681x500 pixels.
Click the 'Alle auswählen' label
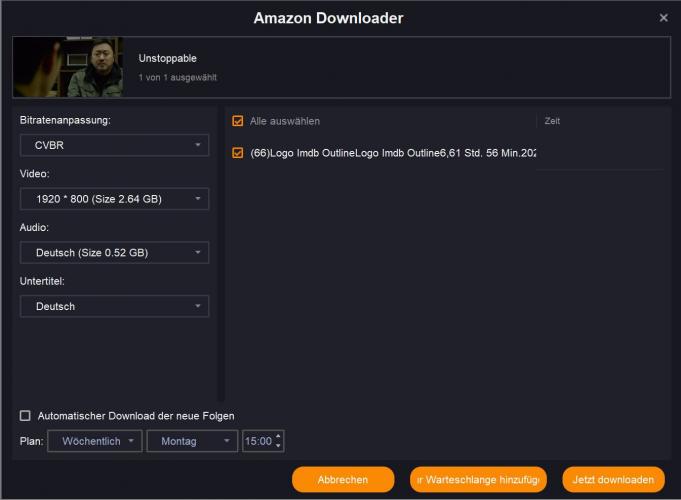[x=285, y=121]
